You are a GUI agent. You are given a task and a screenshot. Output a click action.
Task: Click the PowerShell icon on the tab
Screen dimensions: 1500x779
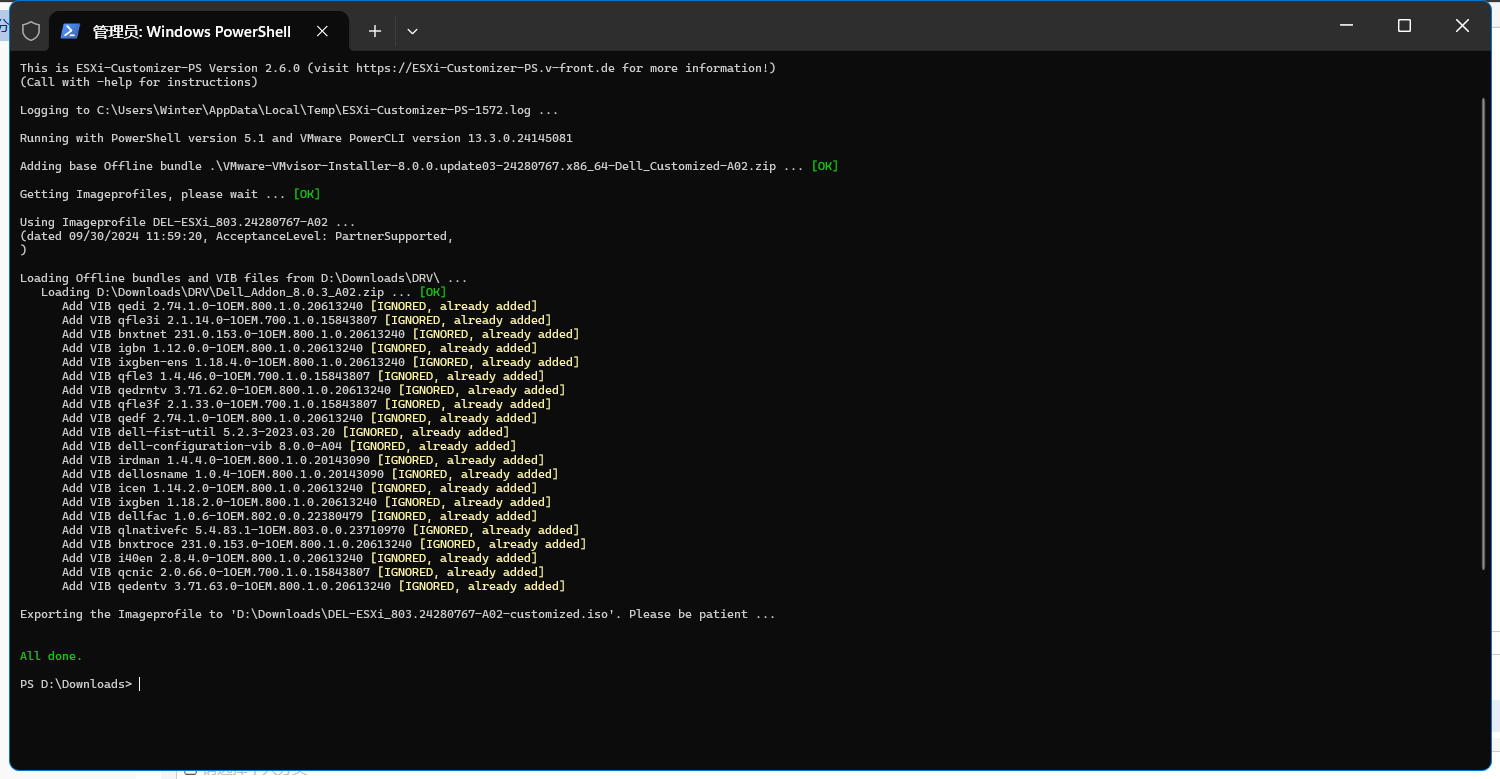click(x=70, y=31)
